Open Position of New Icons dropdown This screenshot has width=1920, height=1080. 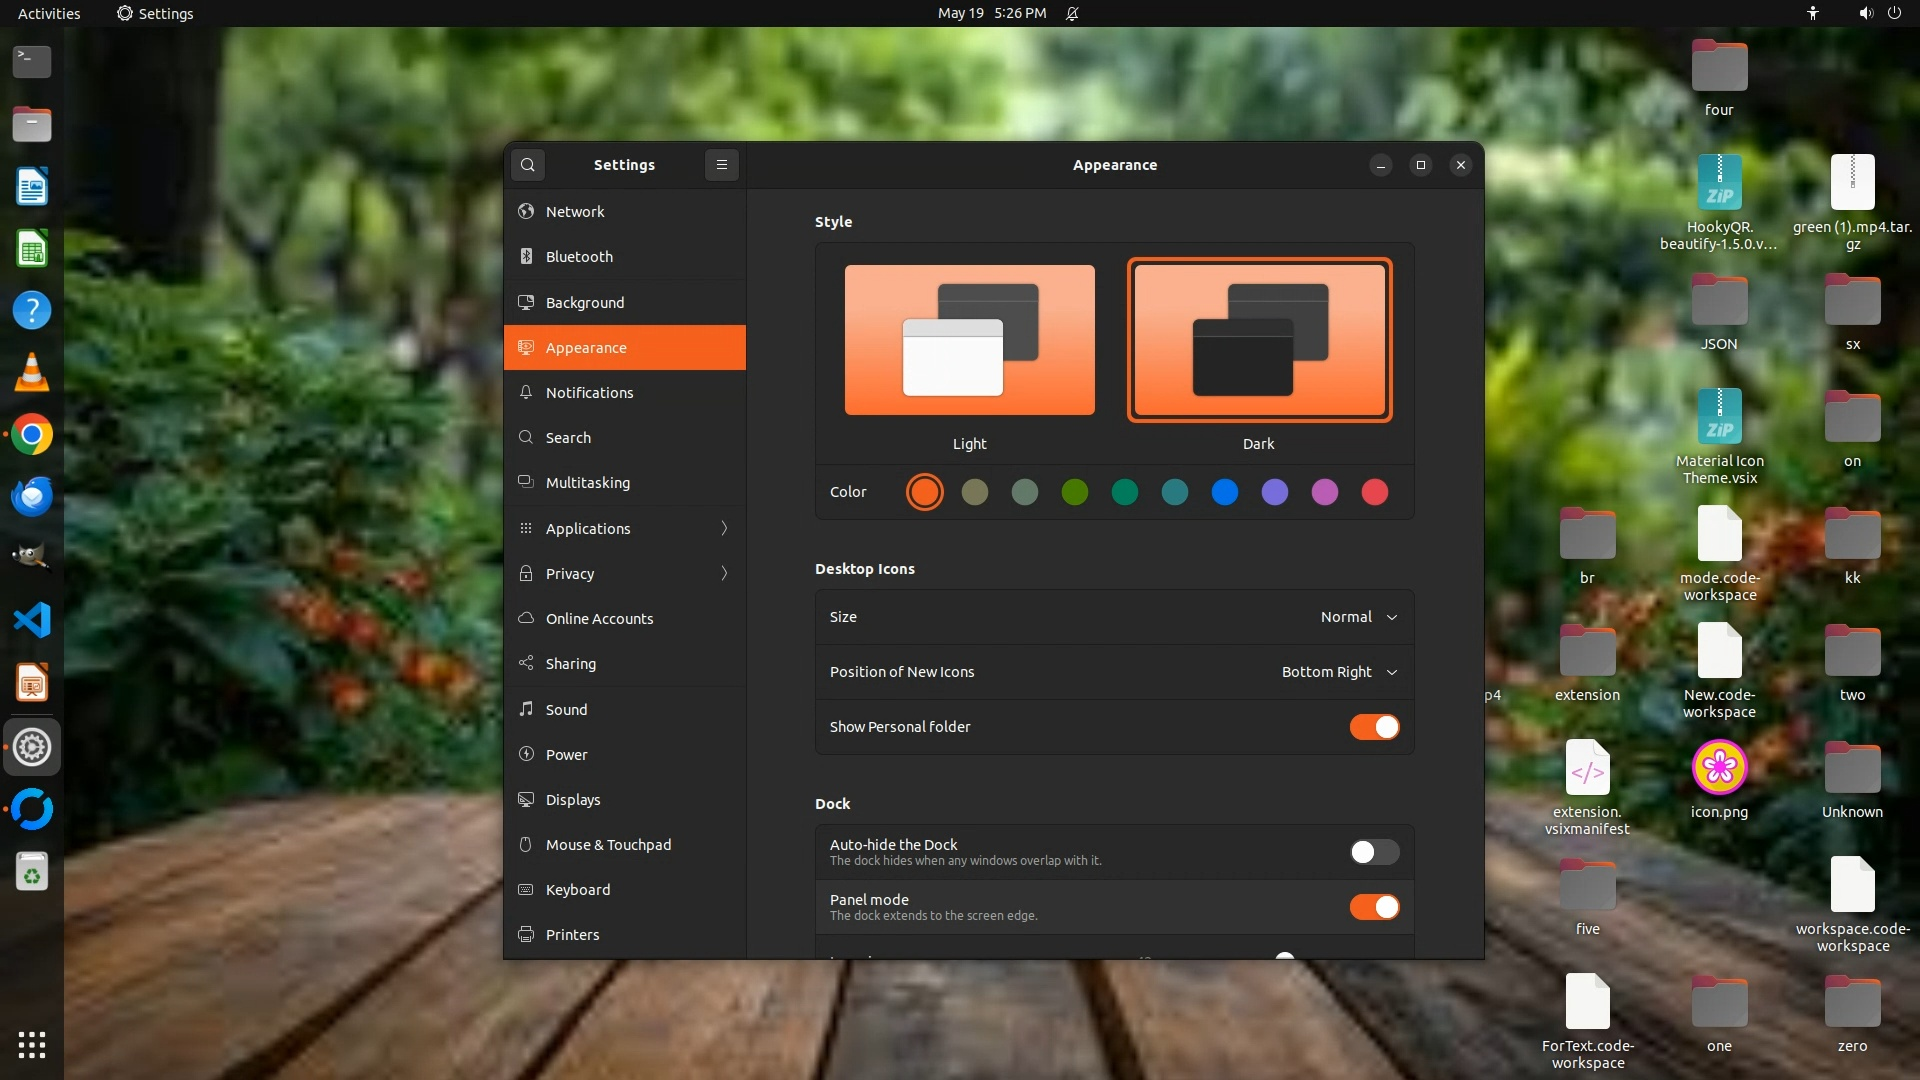pyautogui.click(x=1339, y=672)
